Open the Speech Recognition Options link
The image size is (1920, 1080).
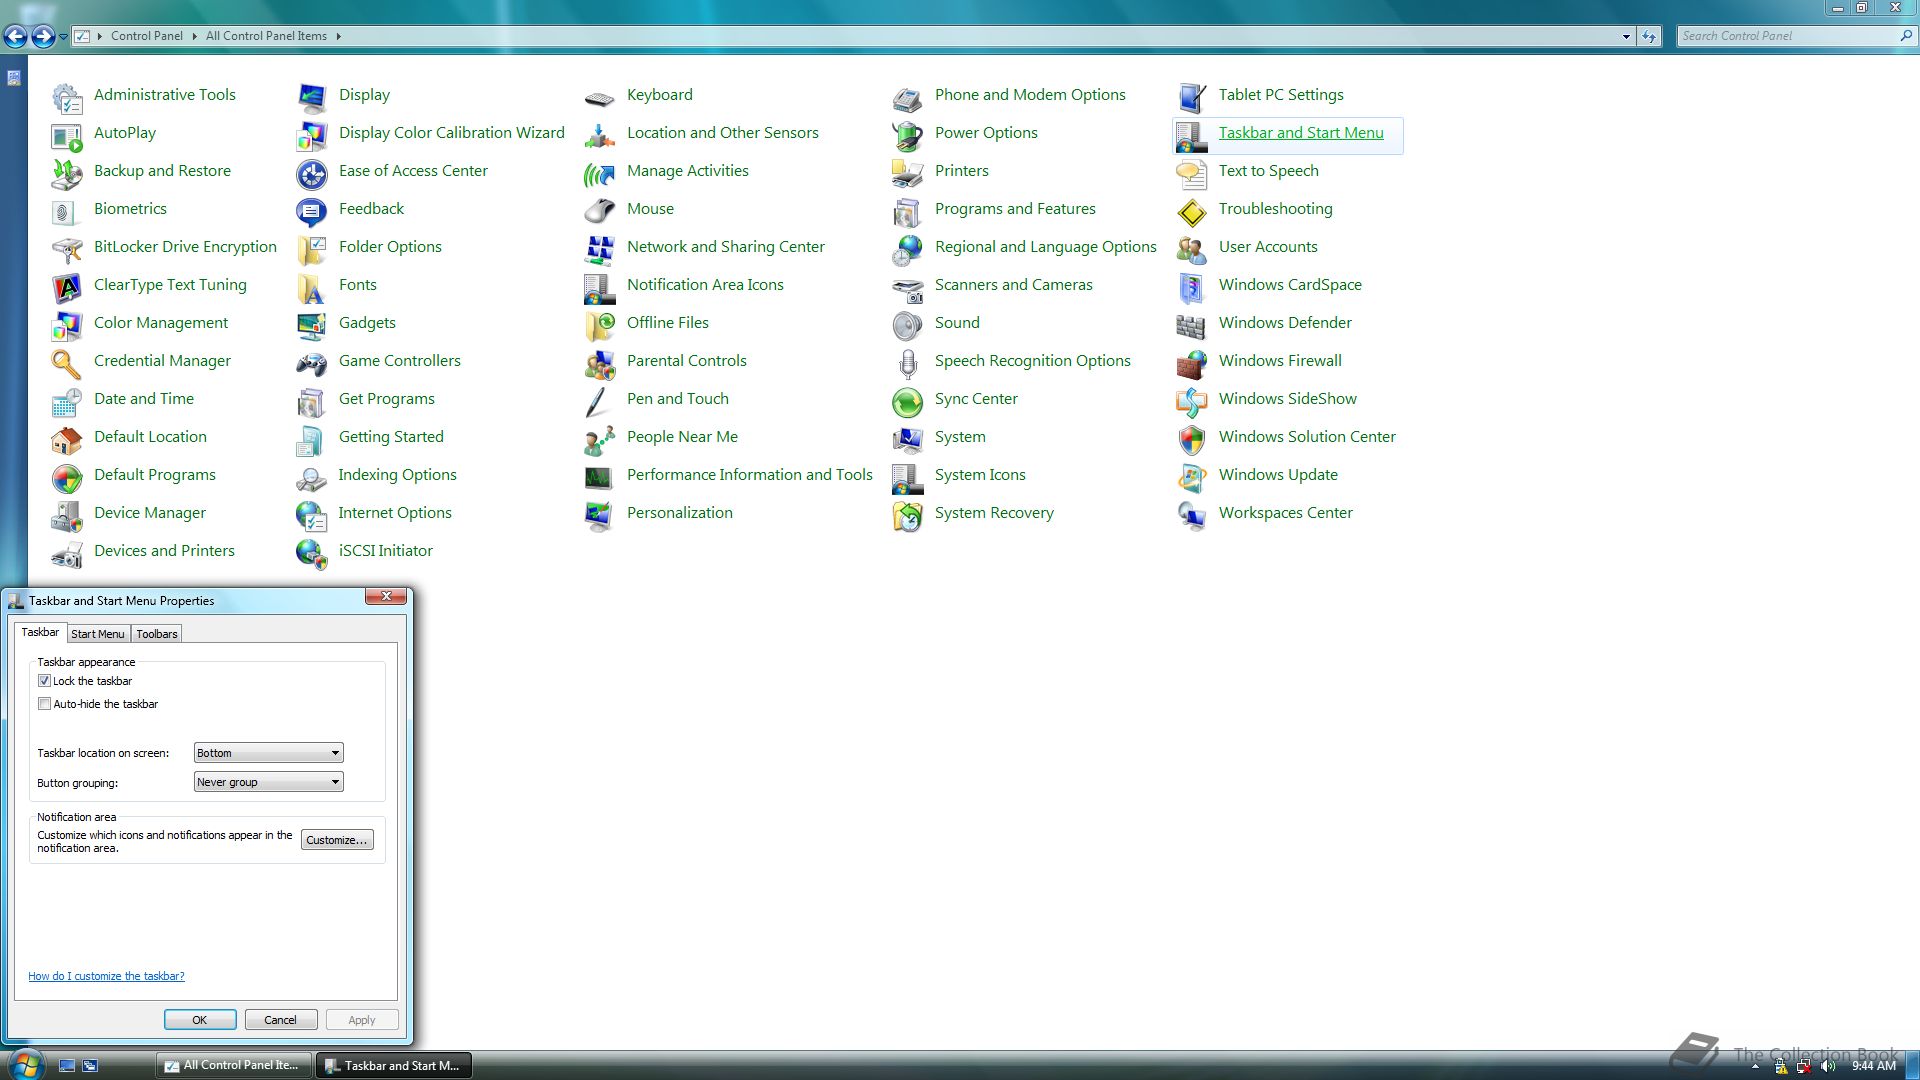coord(1033,360)
